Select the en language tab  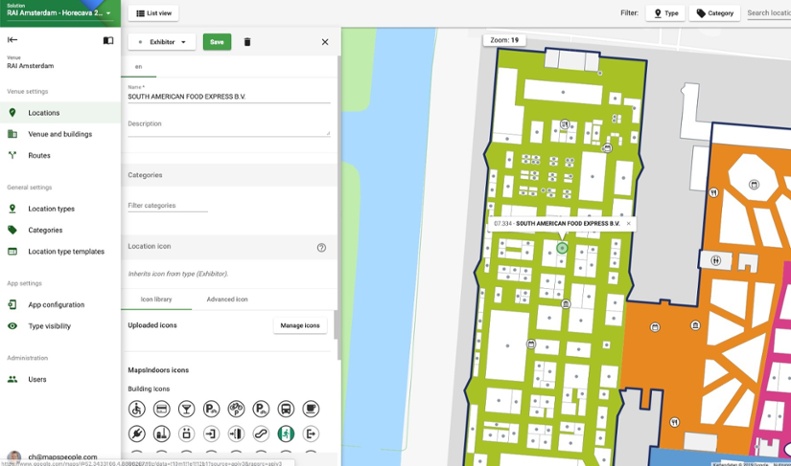point(138,67)
